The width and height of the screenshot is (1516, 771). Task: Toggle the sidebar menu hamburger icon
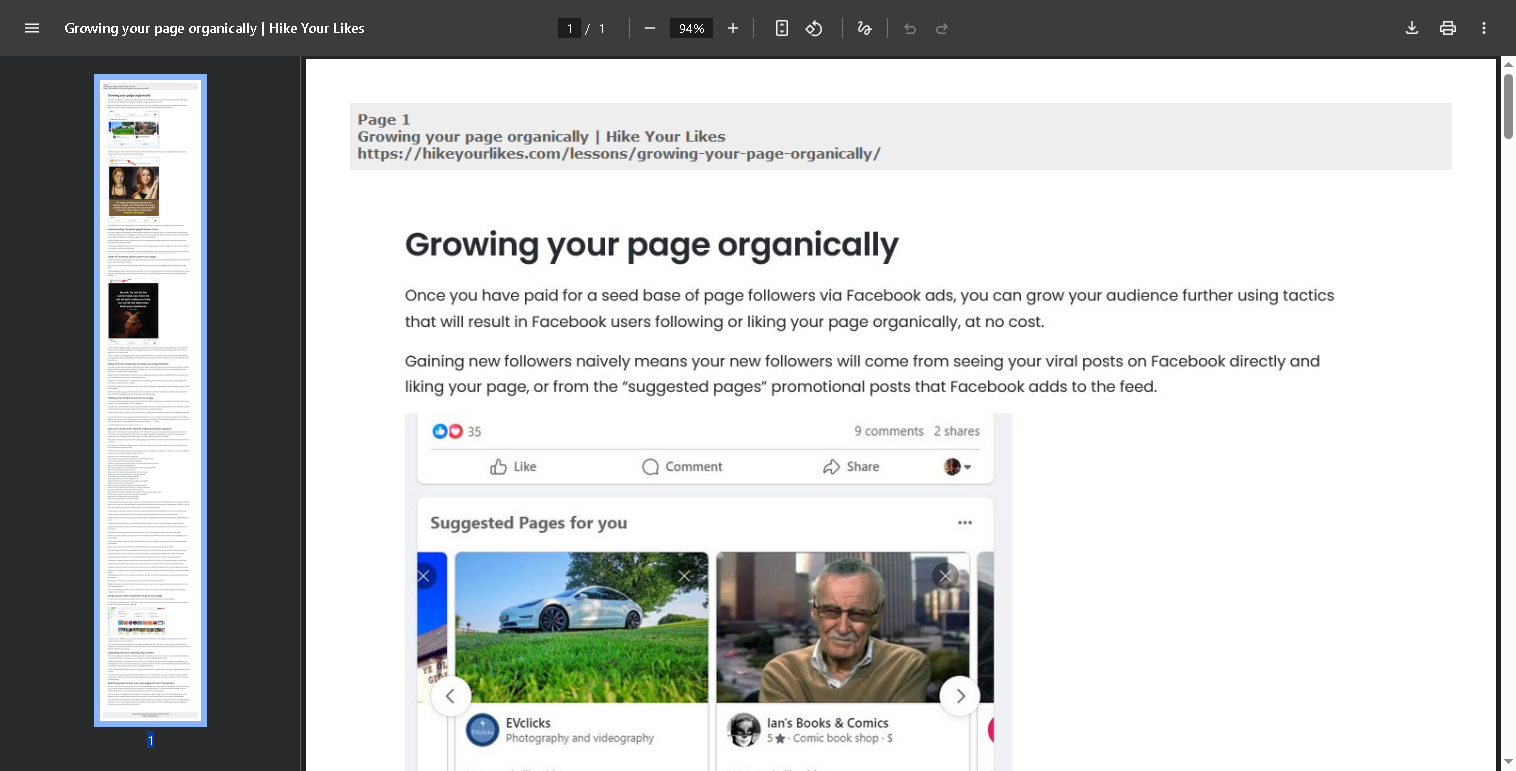pyautogui.click(x=32, y=28)
